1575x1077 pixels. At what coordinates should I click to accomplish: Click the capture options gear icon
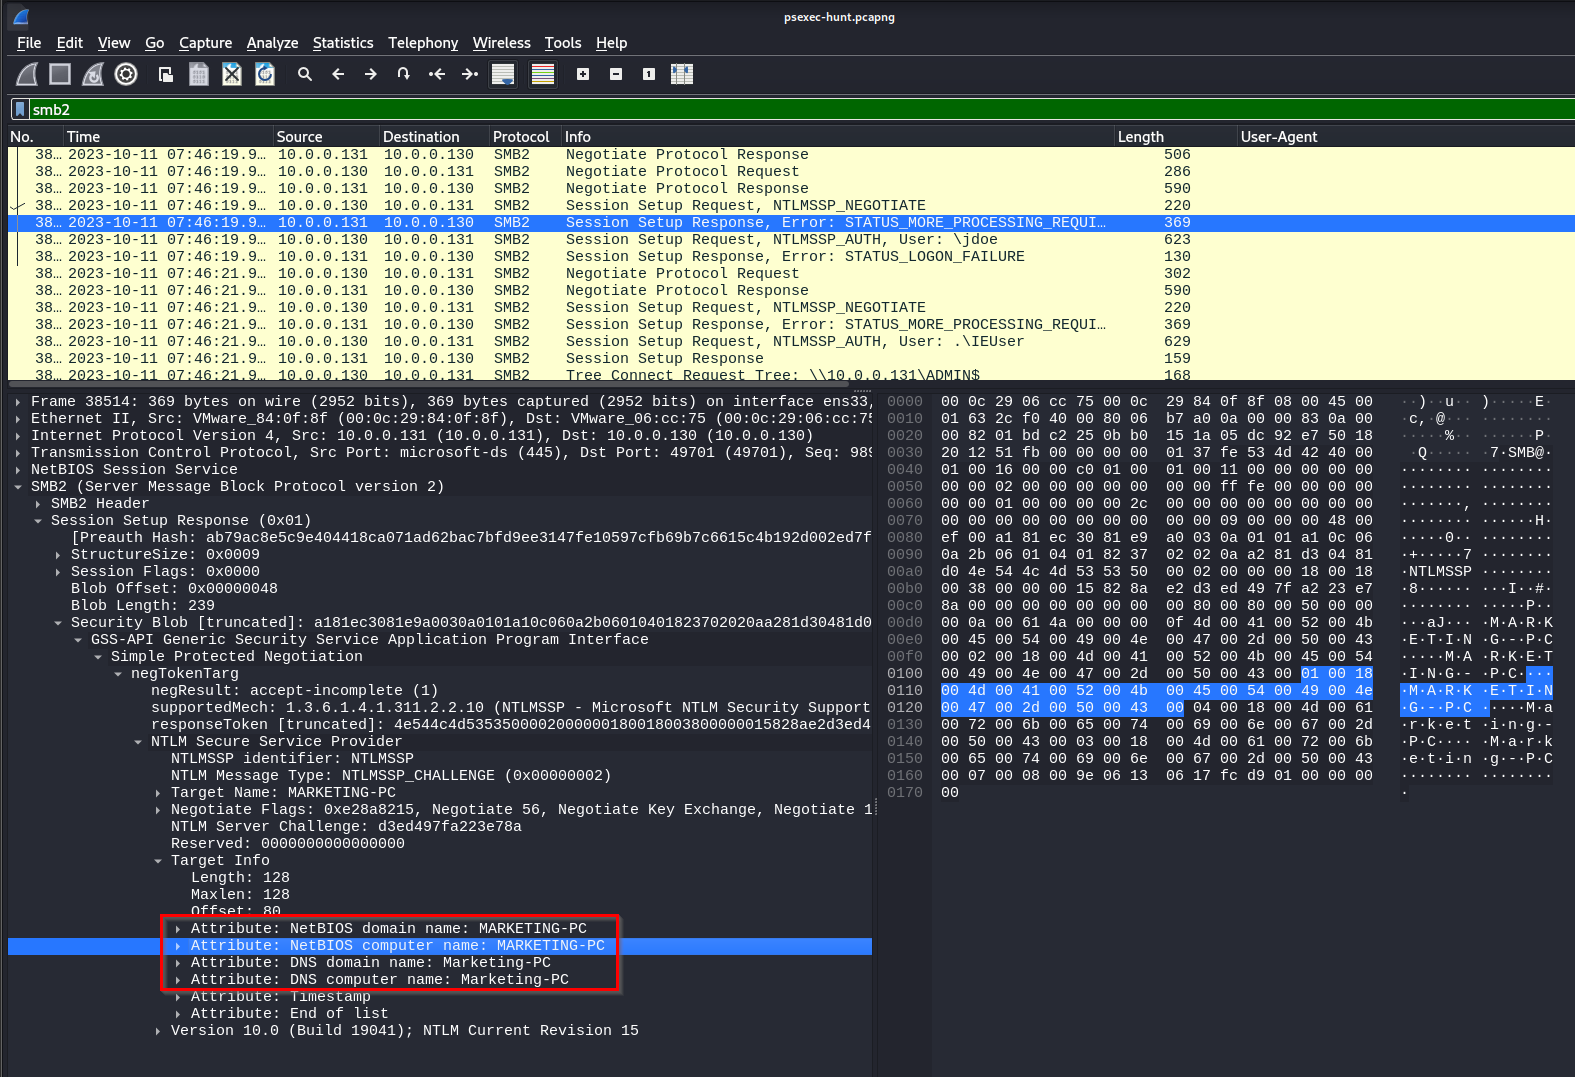click(x=126, y=74)
